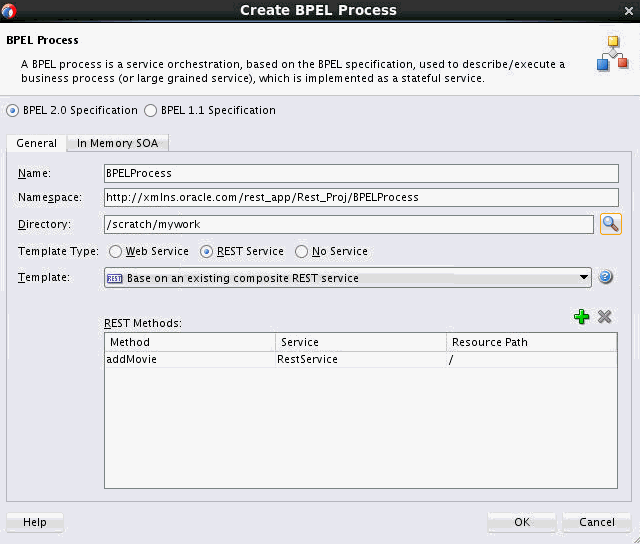Click the green plus add REST method icon
640x544 pixels.
click(581, 317)
